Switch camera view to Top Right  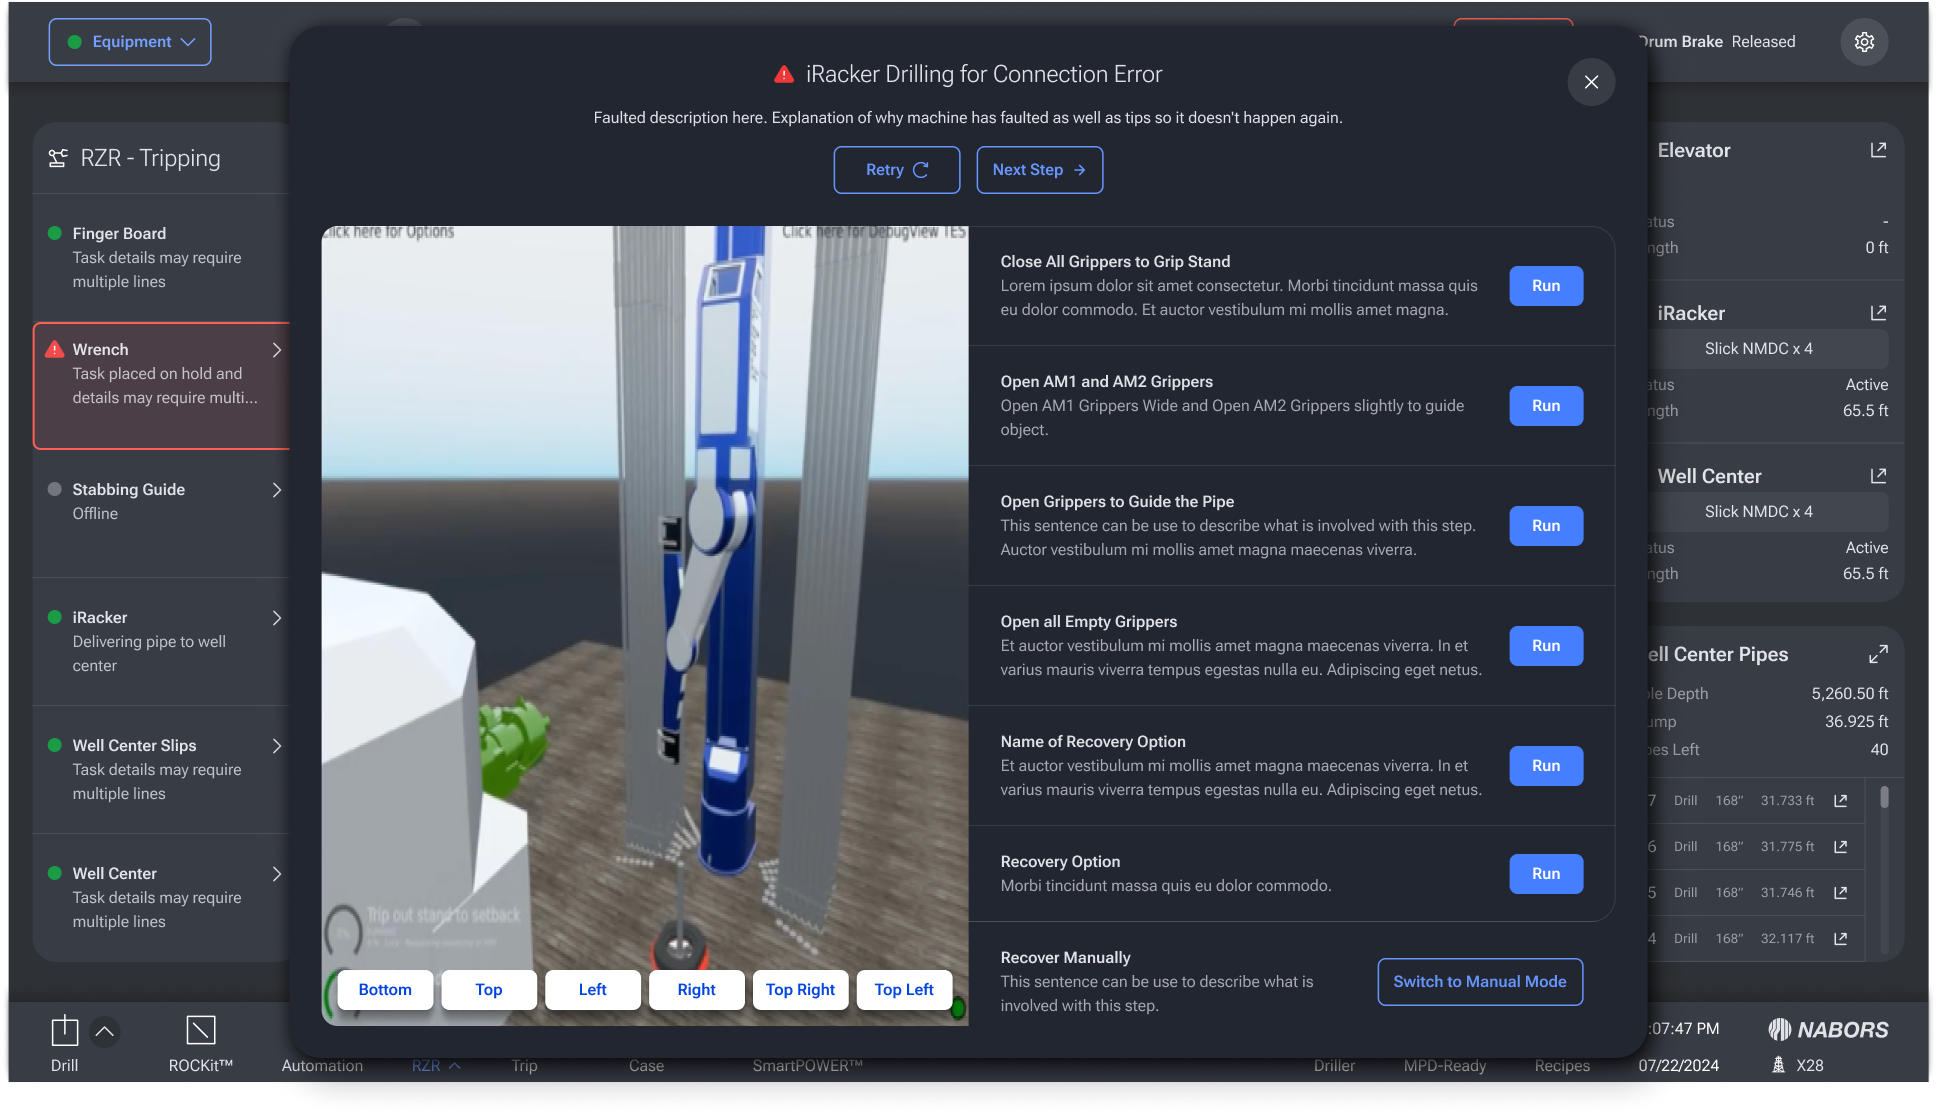click(800, 990)
